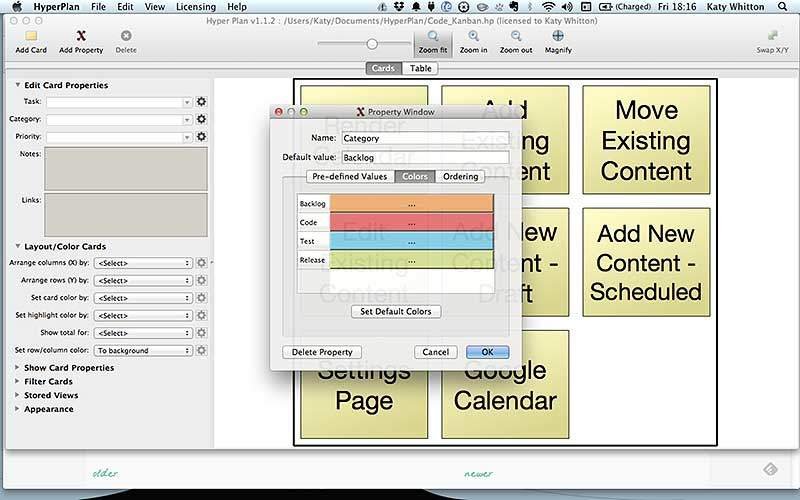This screenshot has height=500, width=800.
Task: Click the notification bell menu bar icon
Action: point(416,7)
